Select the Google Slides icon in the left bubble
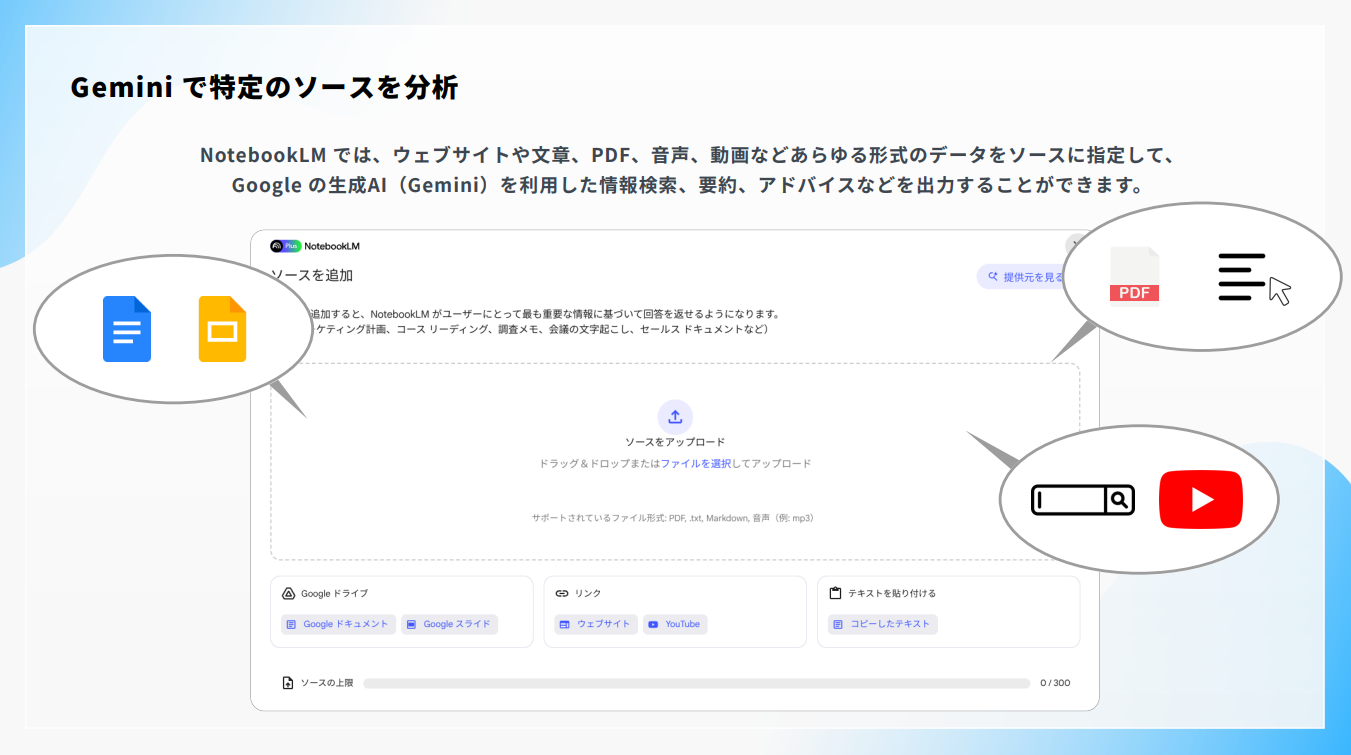Image resolution: width=1351 pixels, height=755 pixels. click(x=222, y=328)
